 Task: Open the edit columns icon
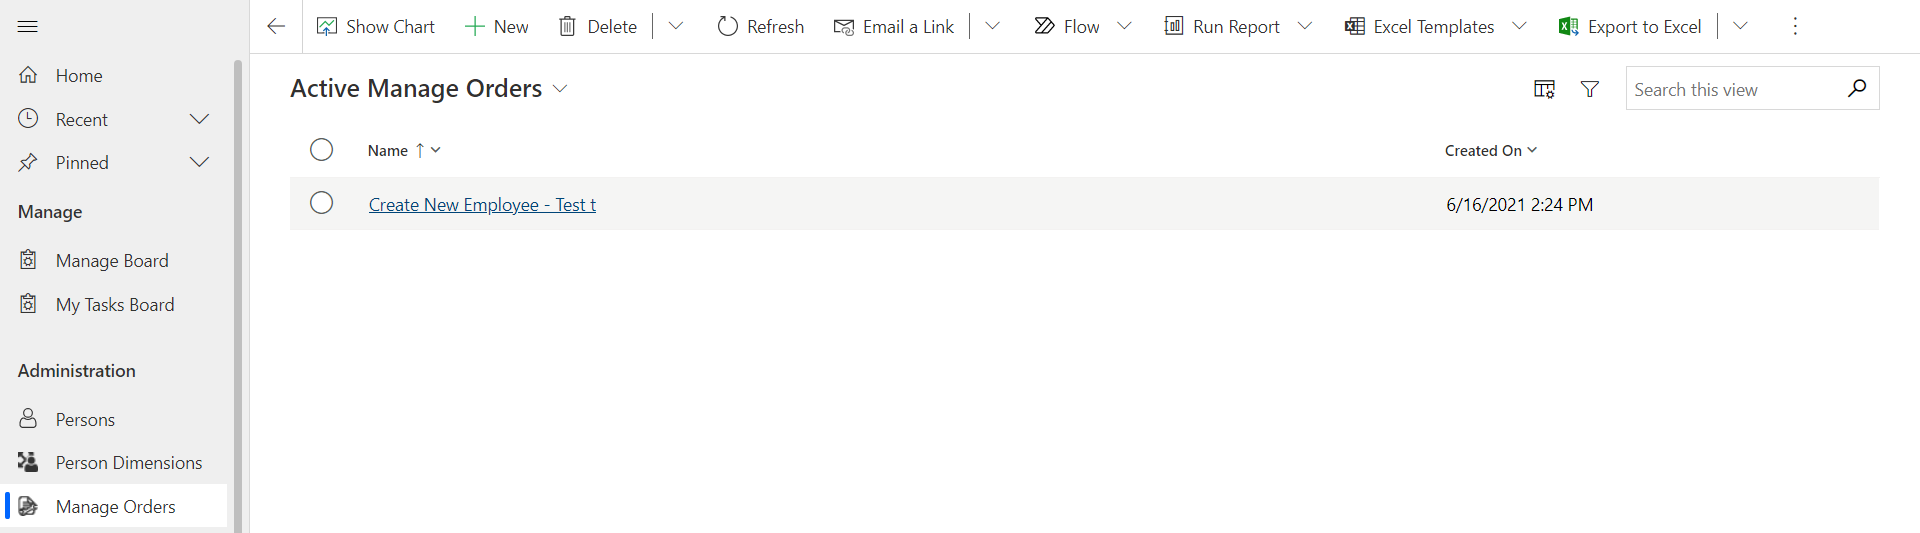[1544, 90]
